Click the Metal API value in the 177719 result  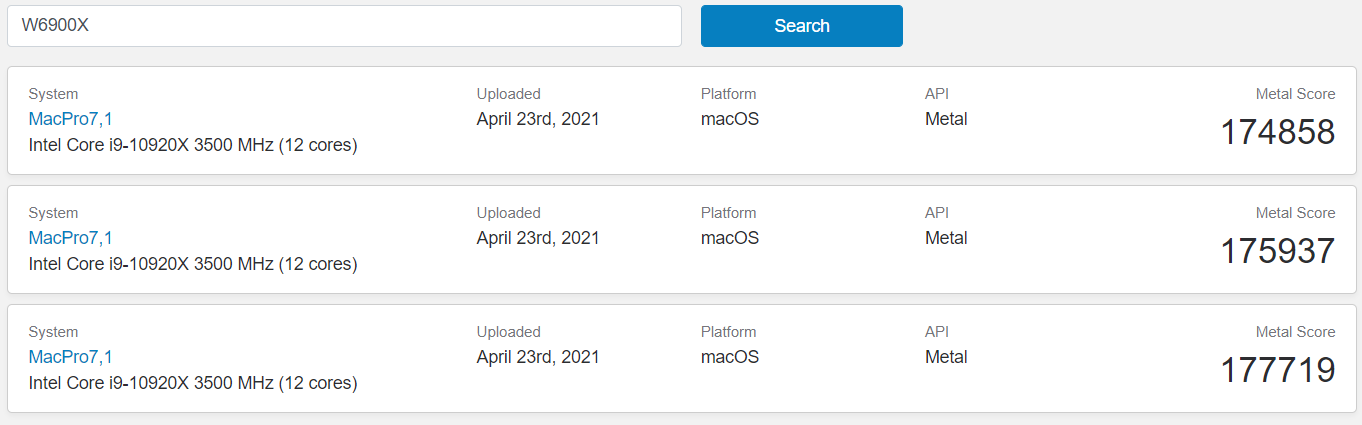pyautogui.click(x=946, y=357)
